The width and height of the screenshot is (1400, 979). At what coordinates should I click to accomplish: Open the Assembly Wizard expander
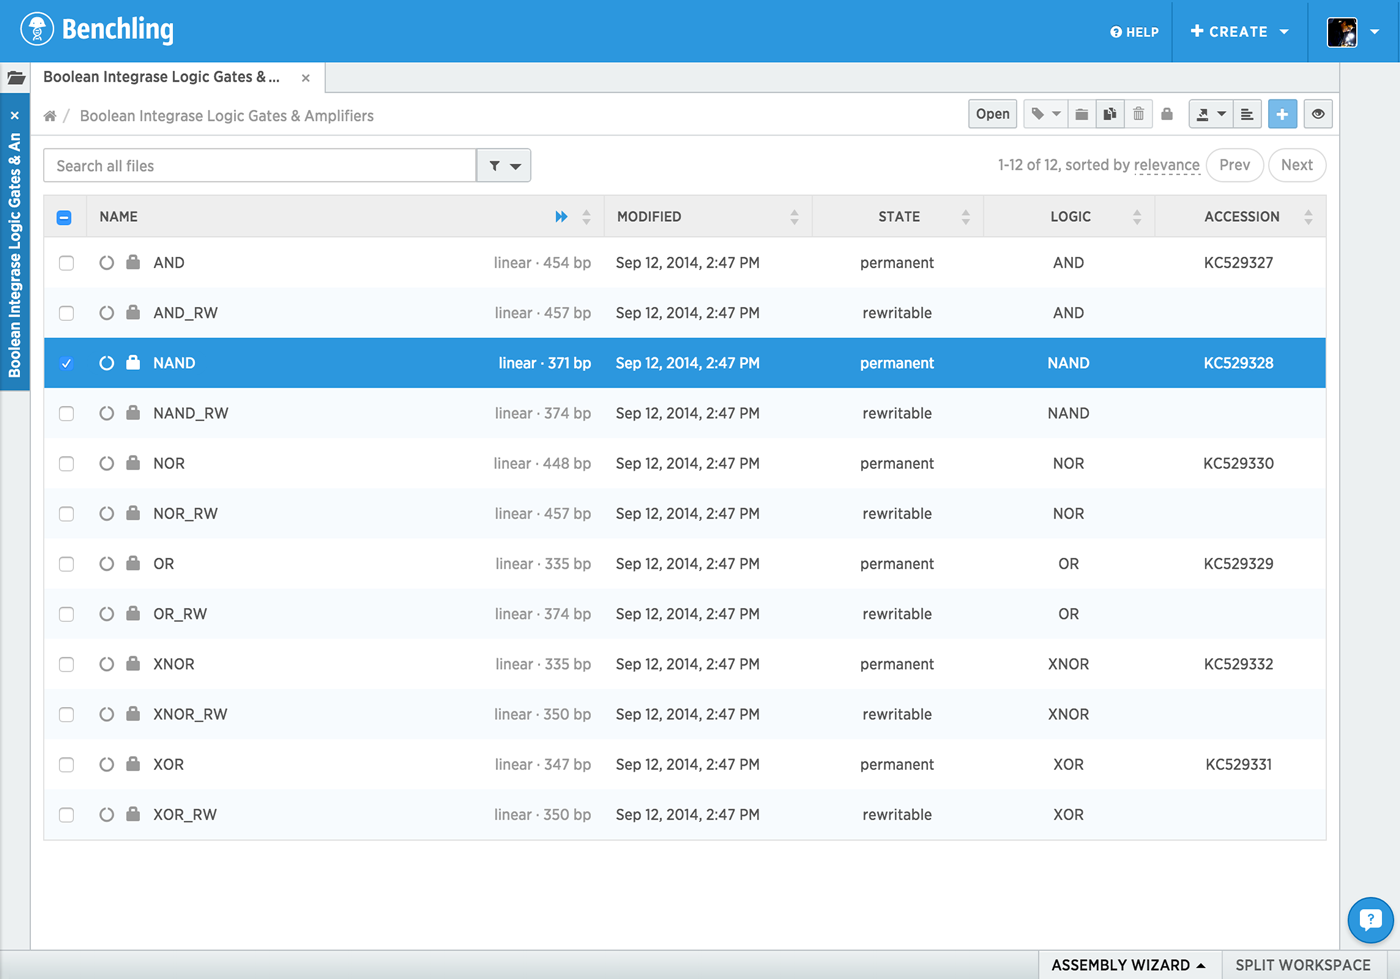coord(1128,964)
